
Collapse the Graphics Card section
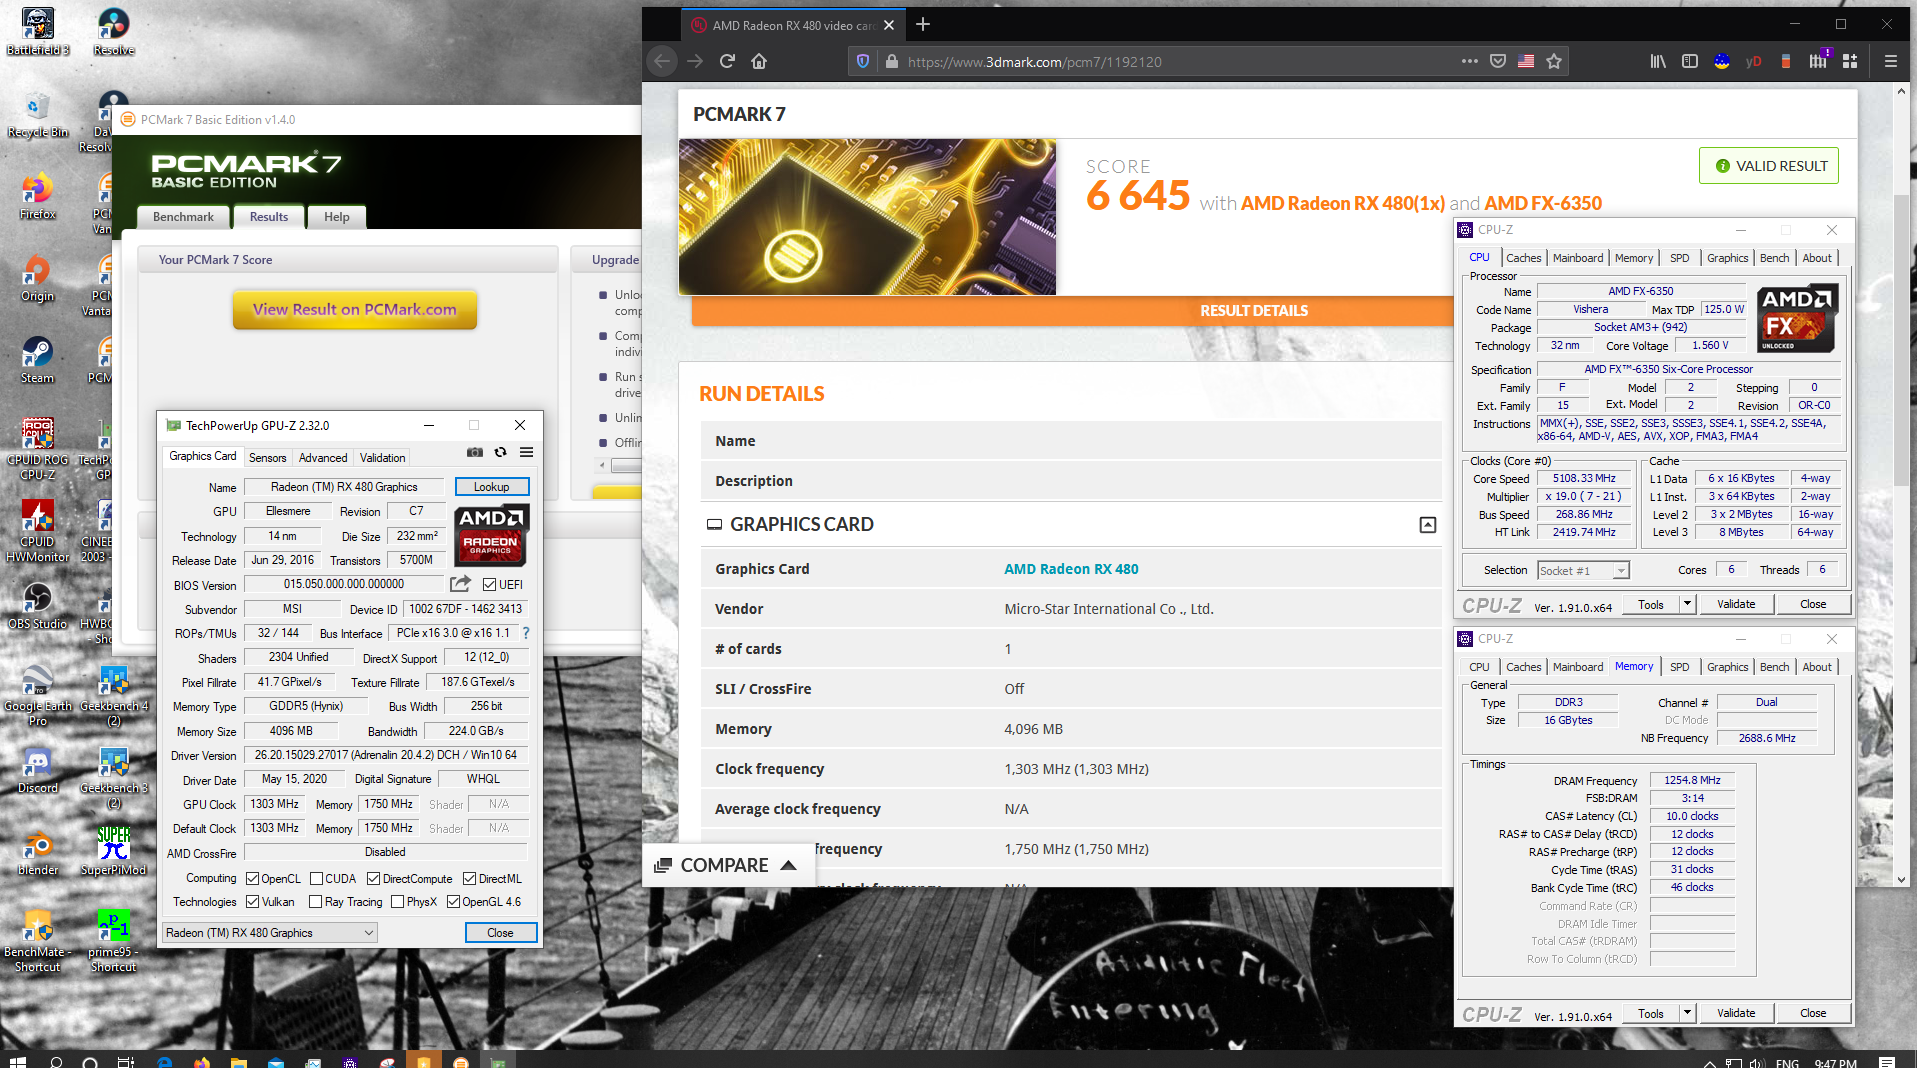tap(1428, 525)
